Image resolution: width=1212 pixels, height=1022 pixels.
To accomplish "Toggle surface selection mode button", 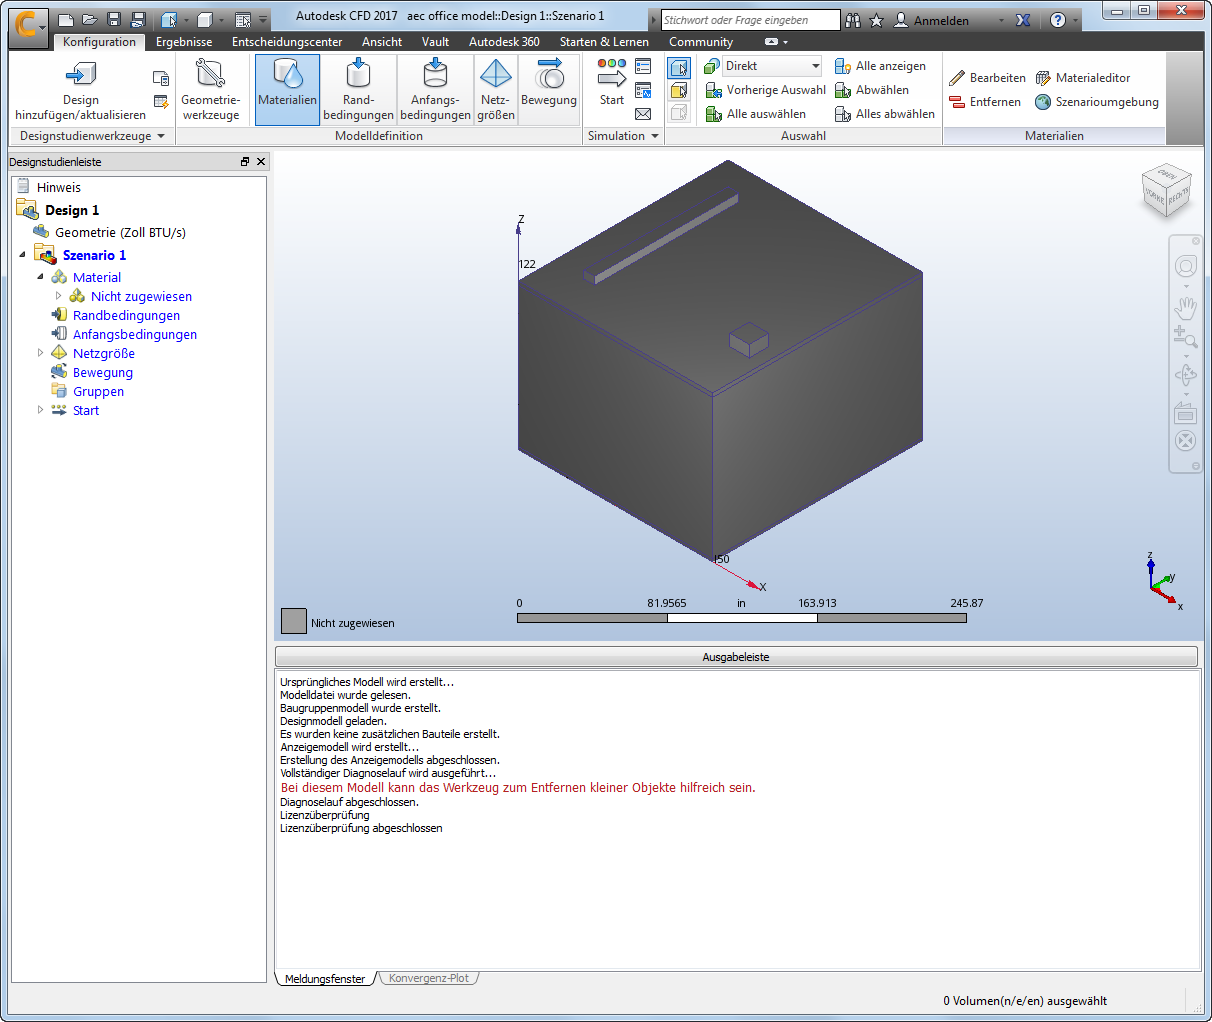I will pyautogui.click(x=679, y=90).
